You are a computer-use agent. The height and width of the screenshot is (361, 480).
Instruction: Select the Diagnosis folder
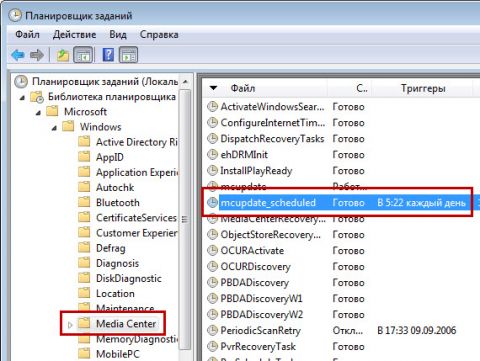coord(117,263)
